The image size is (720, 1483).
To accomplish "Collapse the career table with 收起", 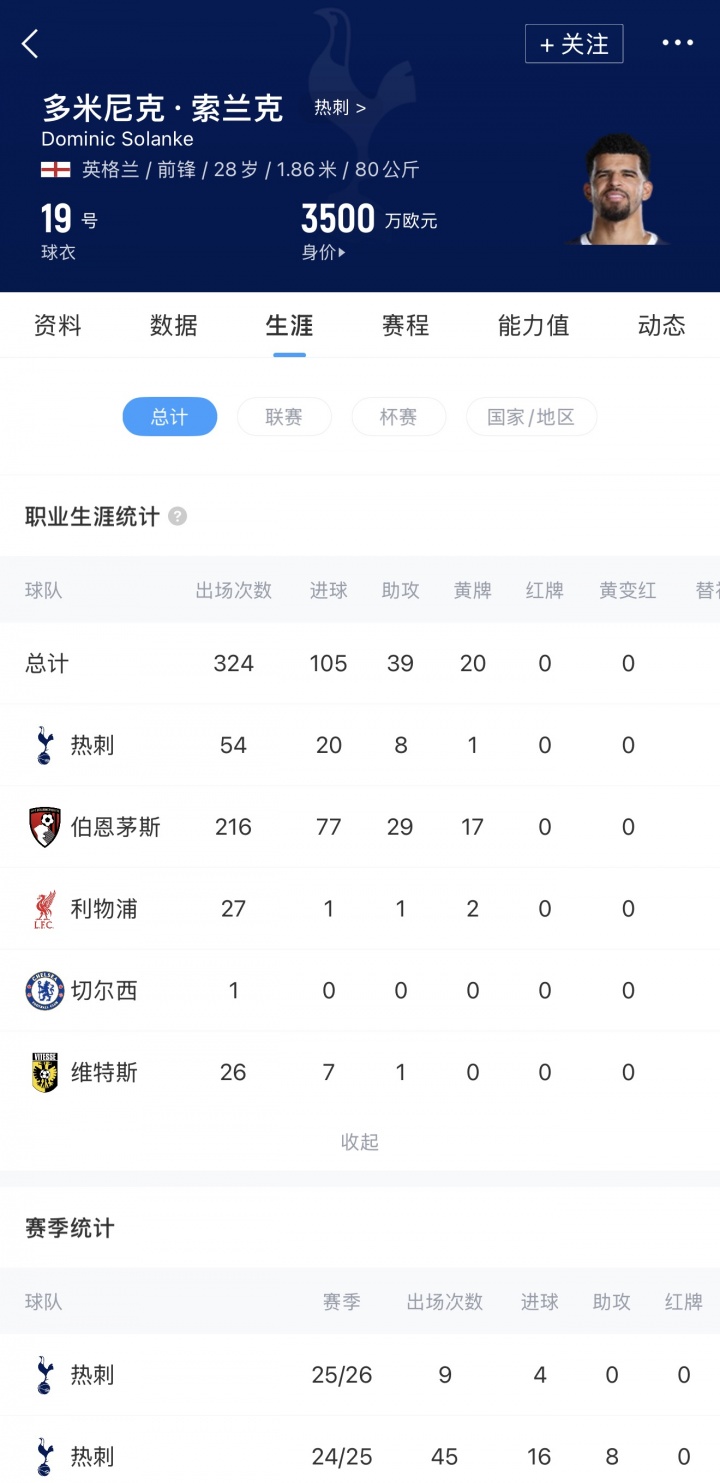I will click(360, 1142).
